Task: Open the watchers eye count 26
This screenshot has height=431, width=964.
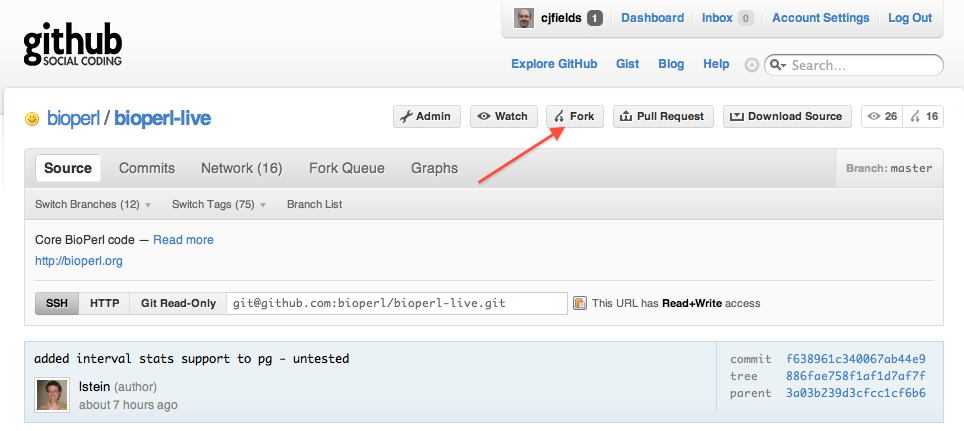Action: pyautogui.click(x=882, y=116)
